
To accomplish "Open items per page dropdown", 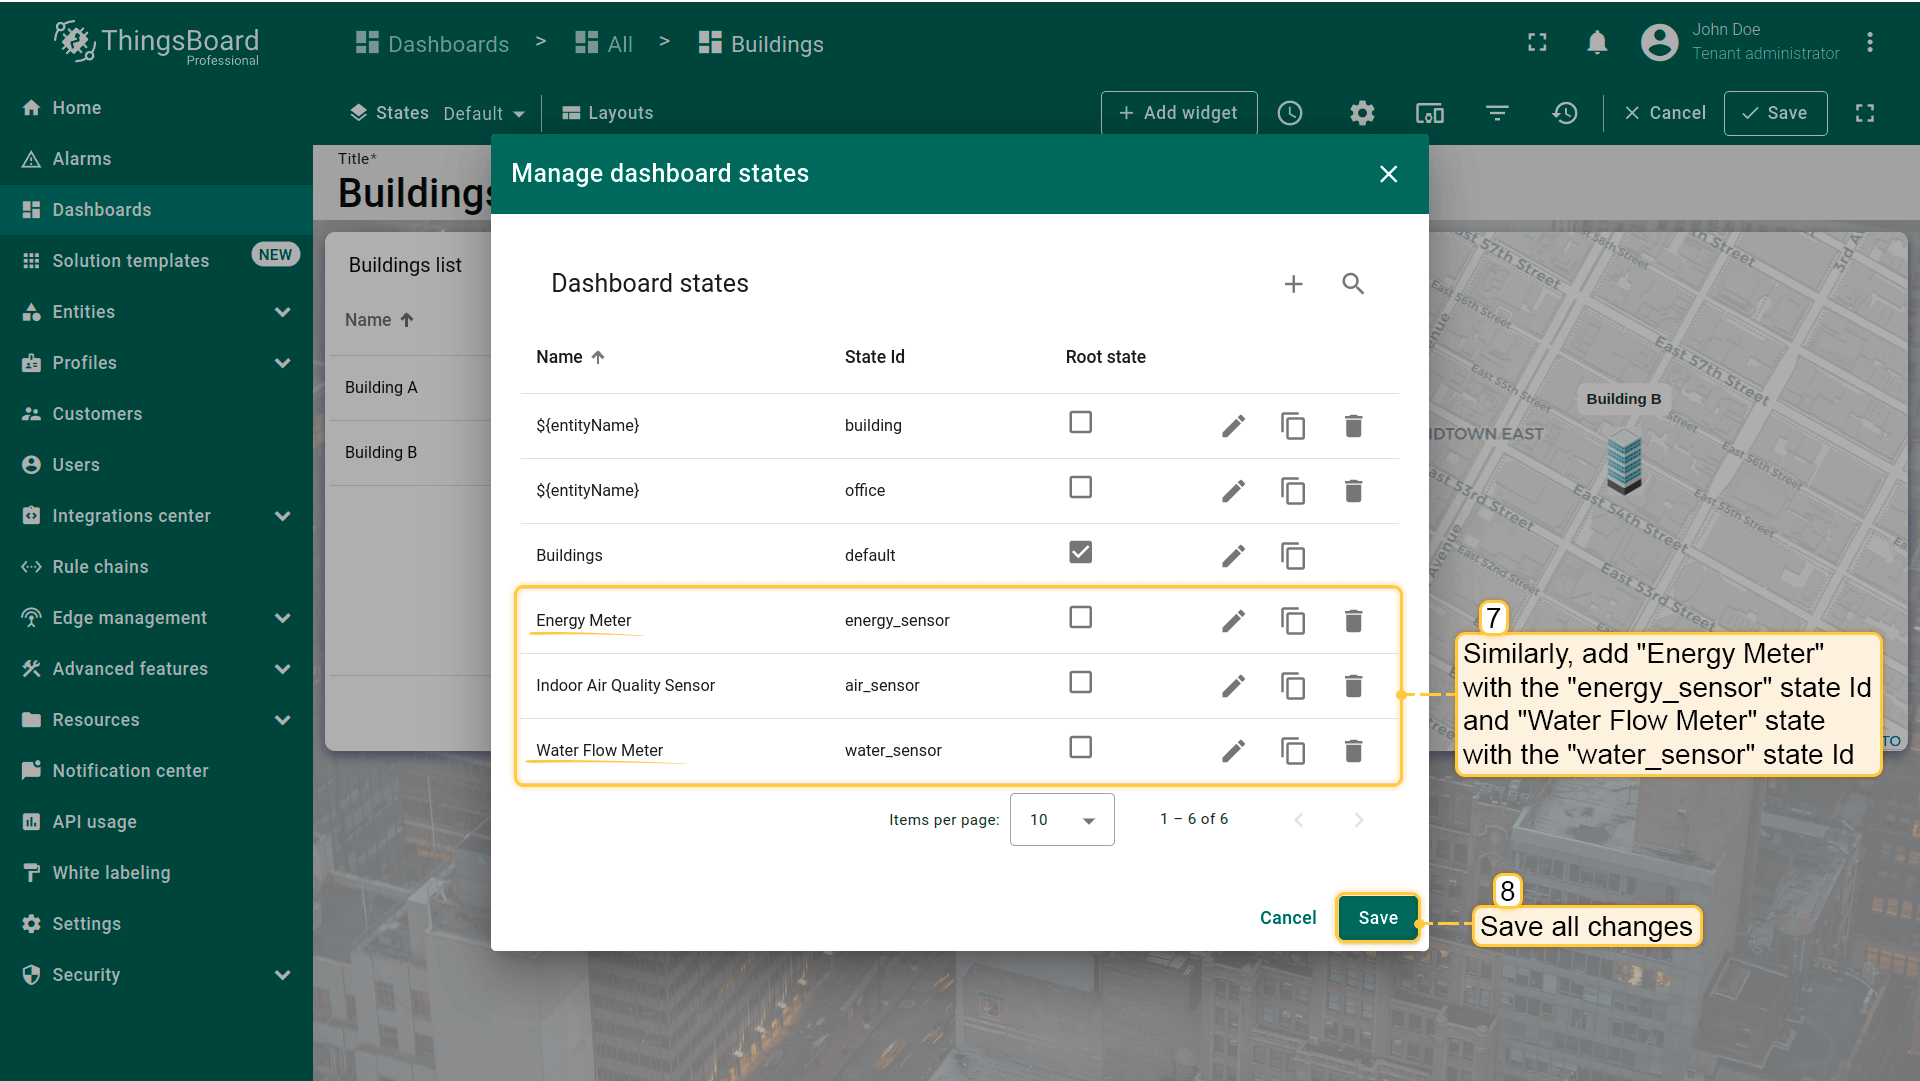I will [1061, 820].
